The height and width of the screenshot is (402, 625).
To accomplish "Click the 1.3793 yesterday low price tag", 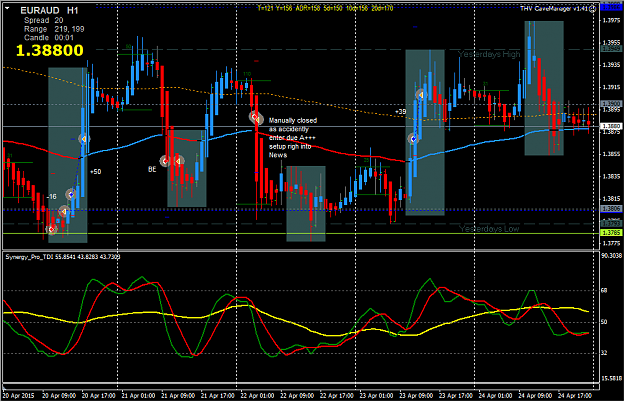I will coord(611,224).
